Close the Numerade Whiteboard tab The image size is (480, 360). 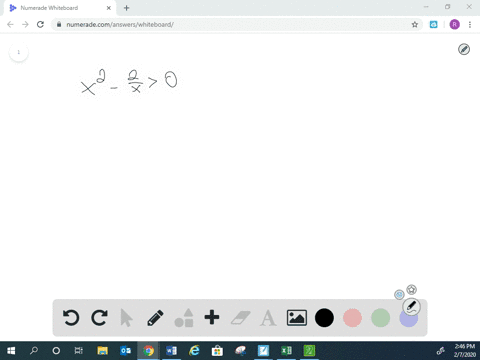(109, 8)
